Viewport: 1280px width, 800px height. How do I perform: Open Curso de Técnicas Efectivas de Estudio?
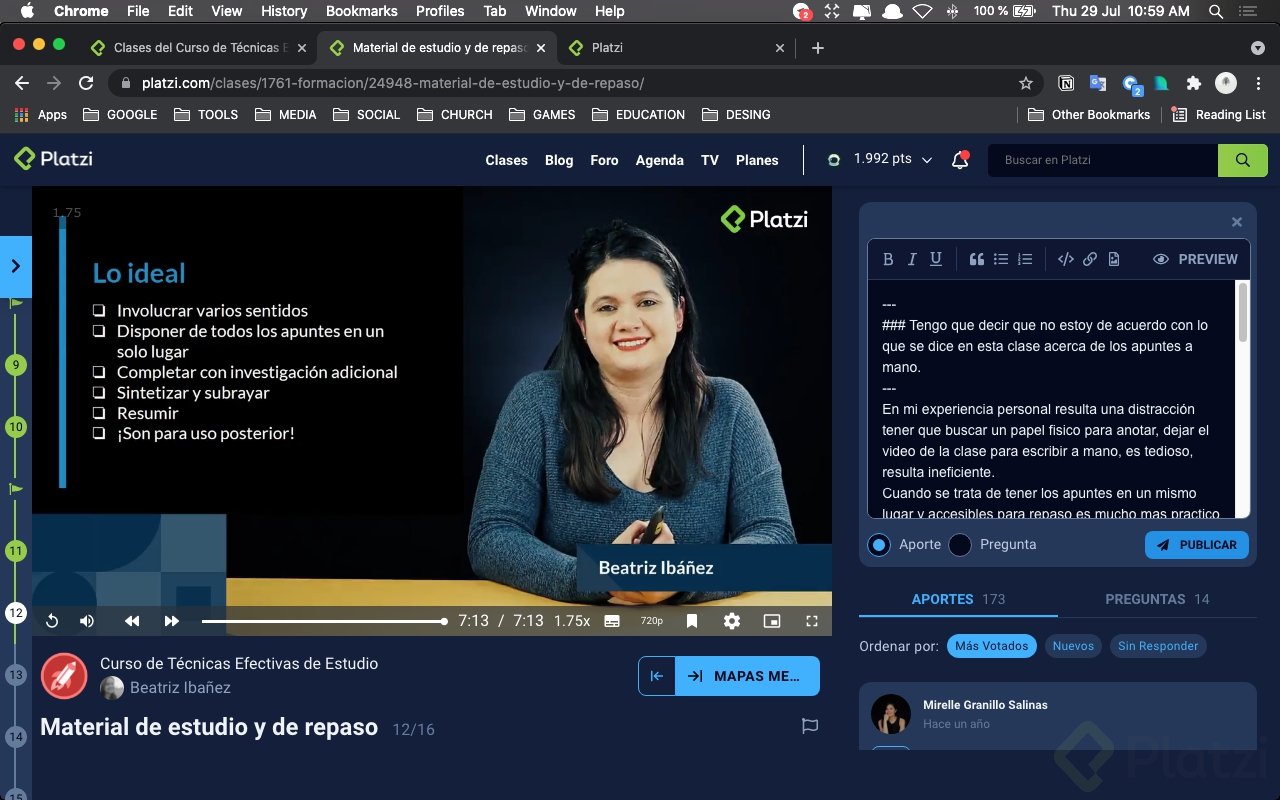239,663
